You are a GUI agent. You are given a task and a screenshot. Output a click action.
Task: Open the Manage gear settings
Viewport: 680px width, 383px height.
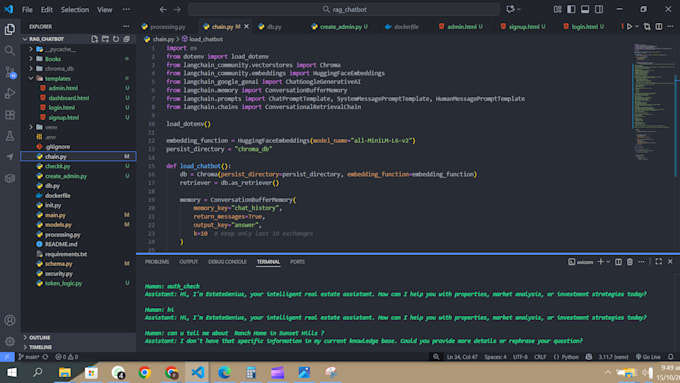10,341
